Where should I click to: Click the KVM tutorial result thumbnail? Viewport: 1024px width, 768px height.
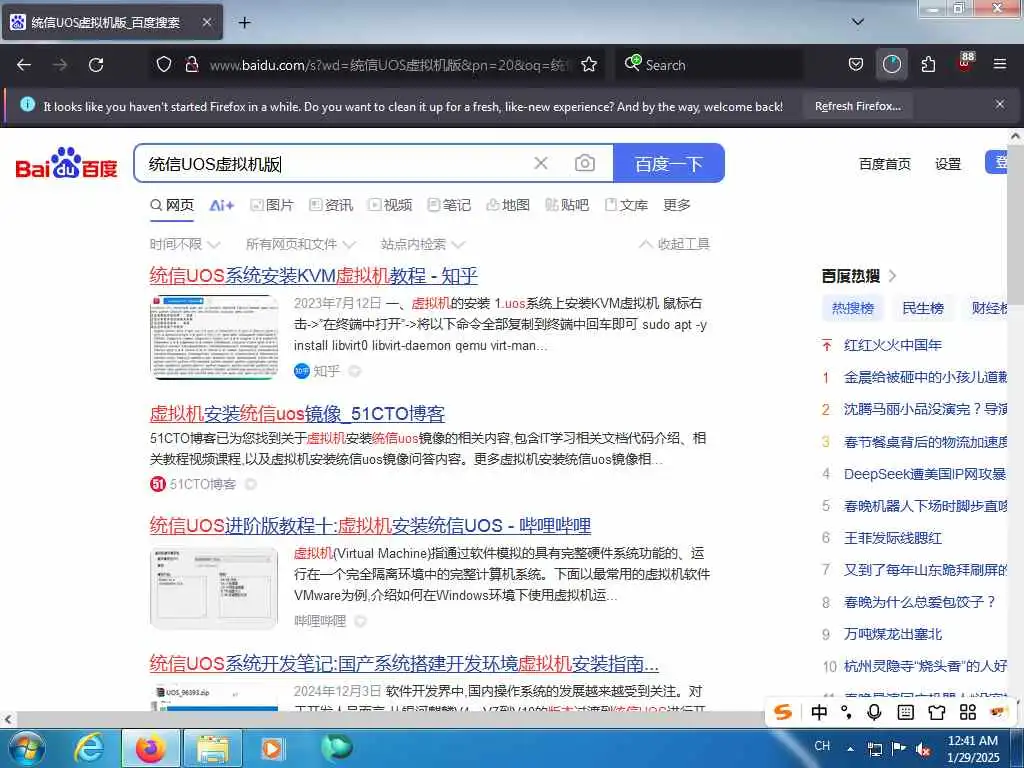click(x=214, y=337)
